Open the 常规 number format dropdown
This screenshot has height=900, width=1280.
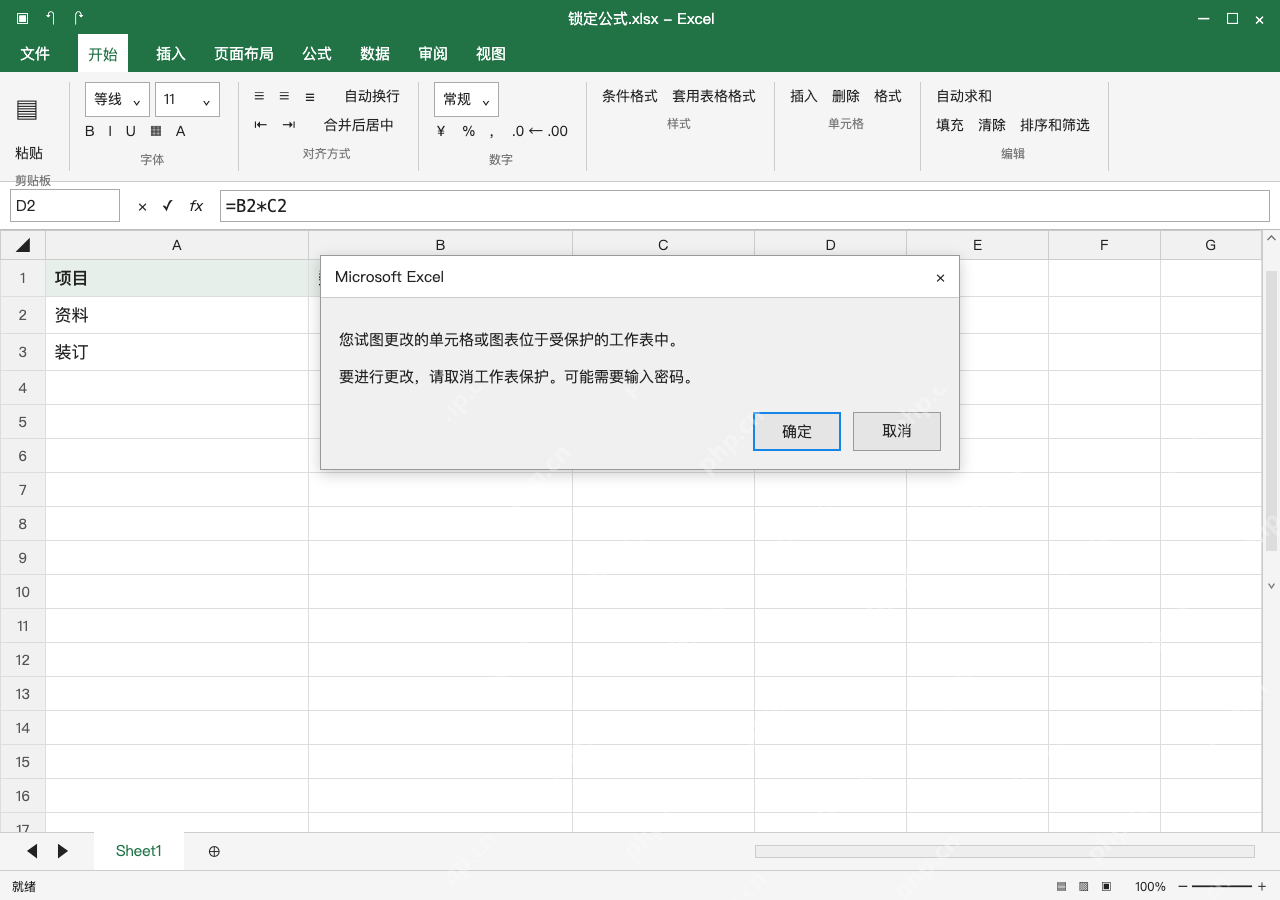point(466,100)
